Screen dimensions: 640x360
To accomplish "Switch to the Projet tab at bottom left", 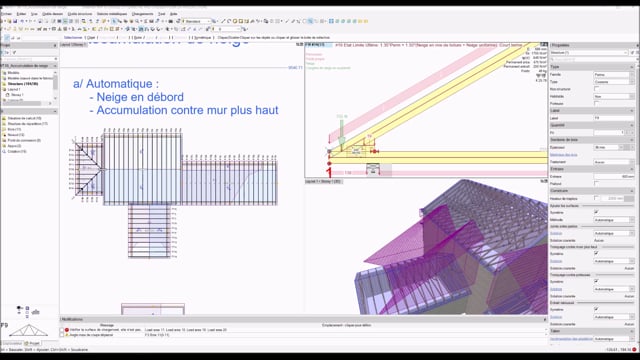I will pos(32,343).
